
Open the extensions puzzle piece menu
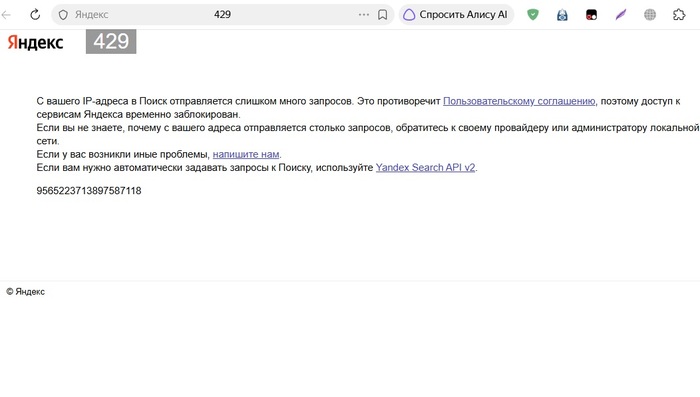[x=679, y=15]
